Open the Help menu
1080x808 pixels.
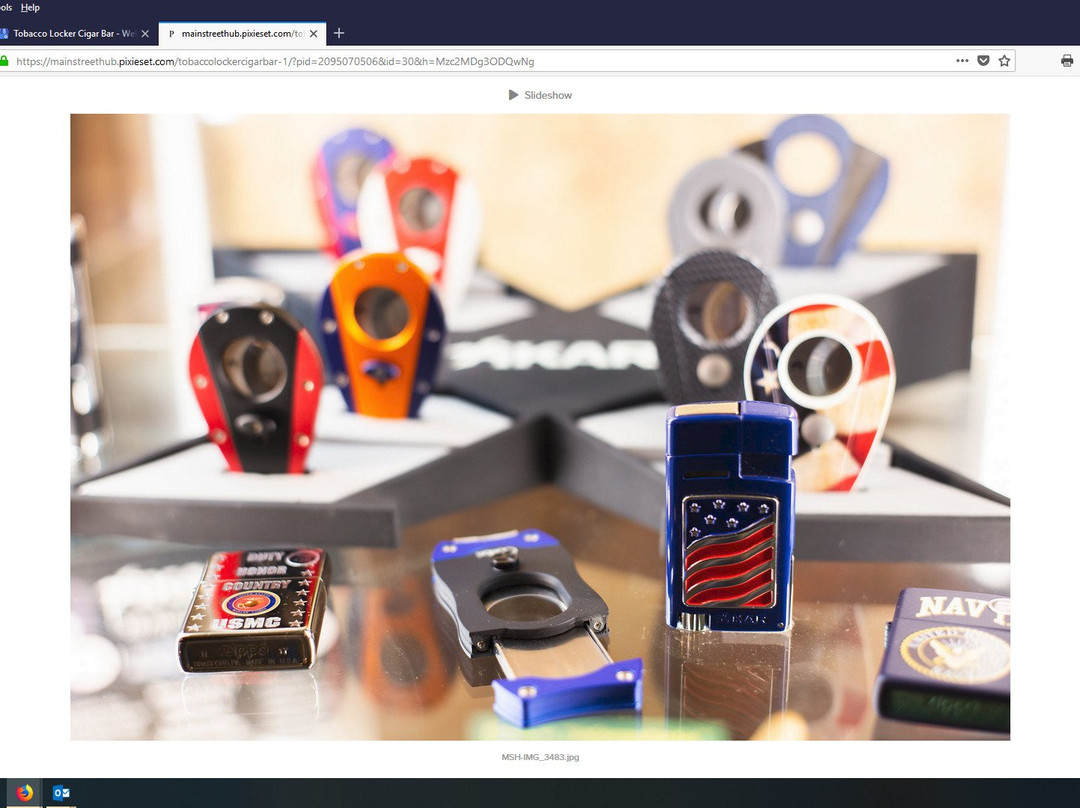coord(30,8)
